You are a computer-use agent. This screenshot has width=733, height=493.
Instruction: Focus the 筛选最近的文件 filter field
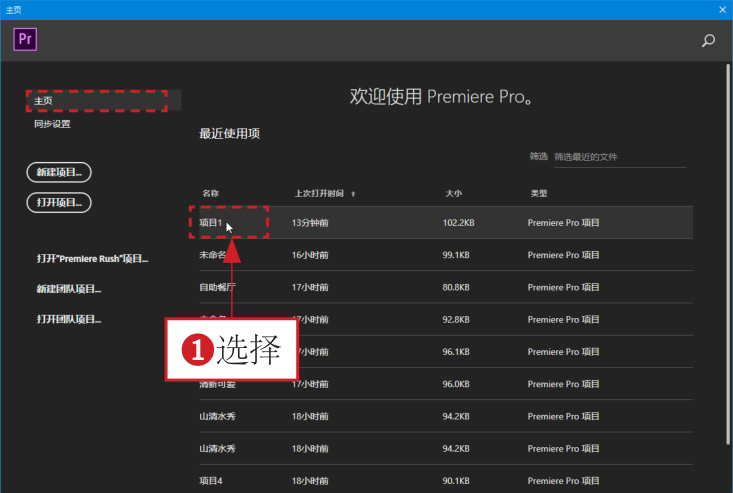(x=620, y=157)
